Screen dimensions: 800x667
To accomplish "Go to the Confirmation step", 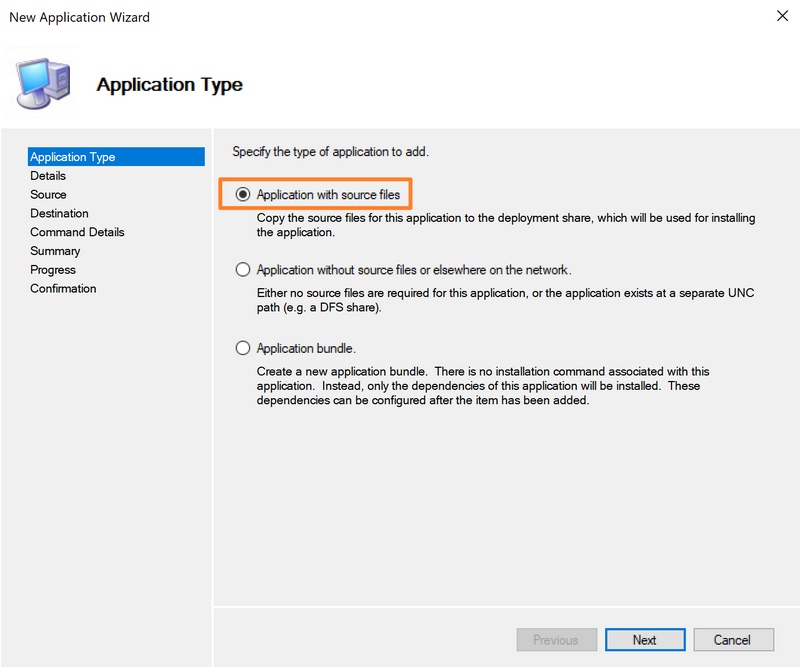I will (63, 289).
